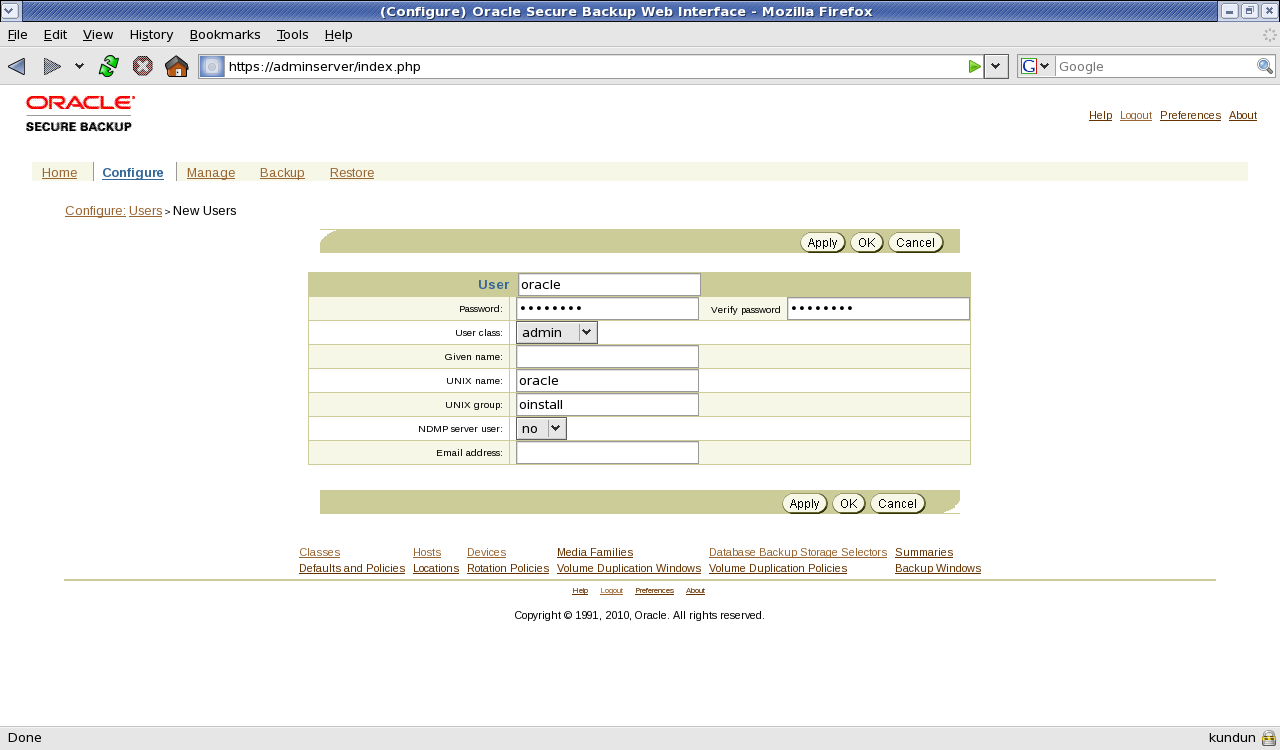Click the green Go arrow in address bar
Screen dimensions: 1280x750
tap(975, 67)
